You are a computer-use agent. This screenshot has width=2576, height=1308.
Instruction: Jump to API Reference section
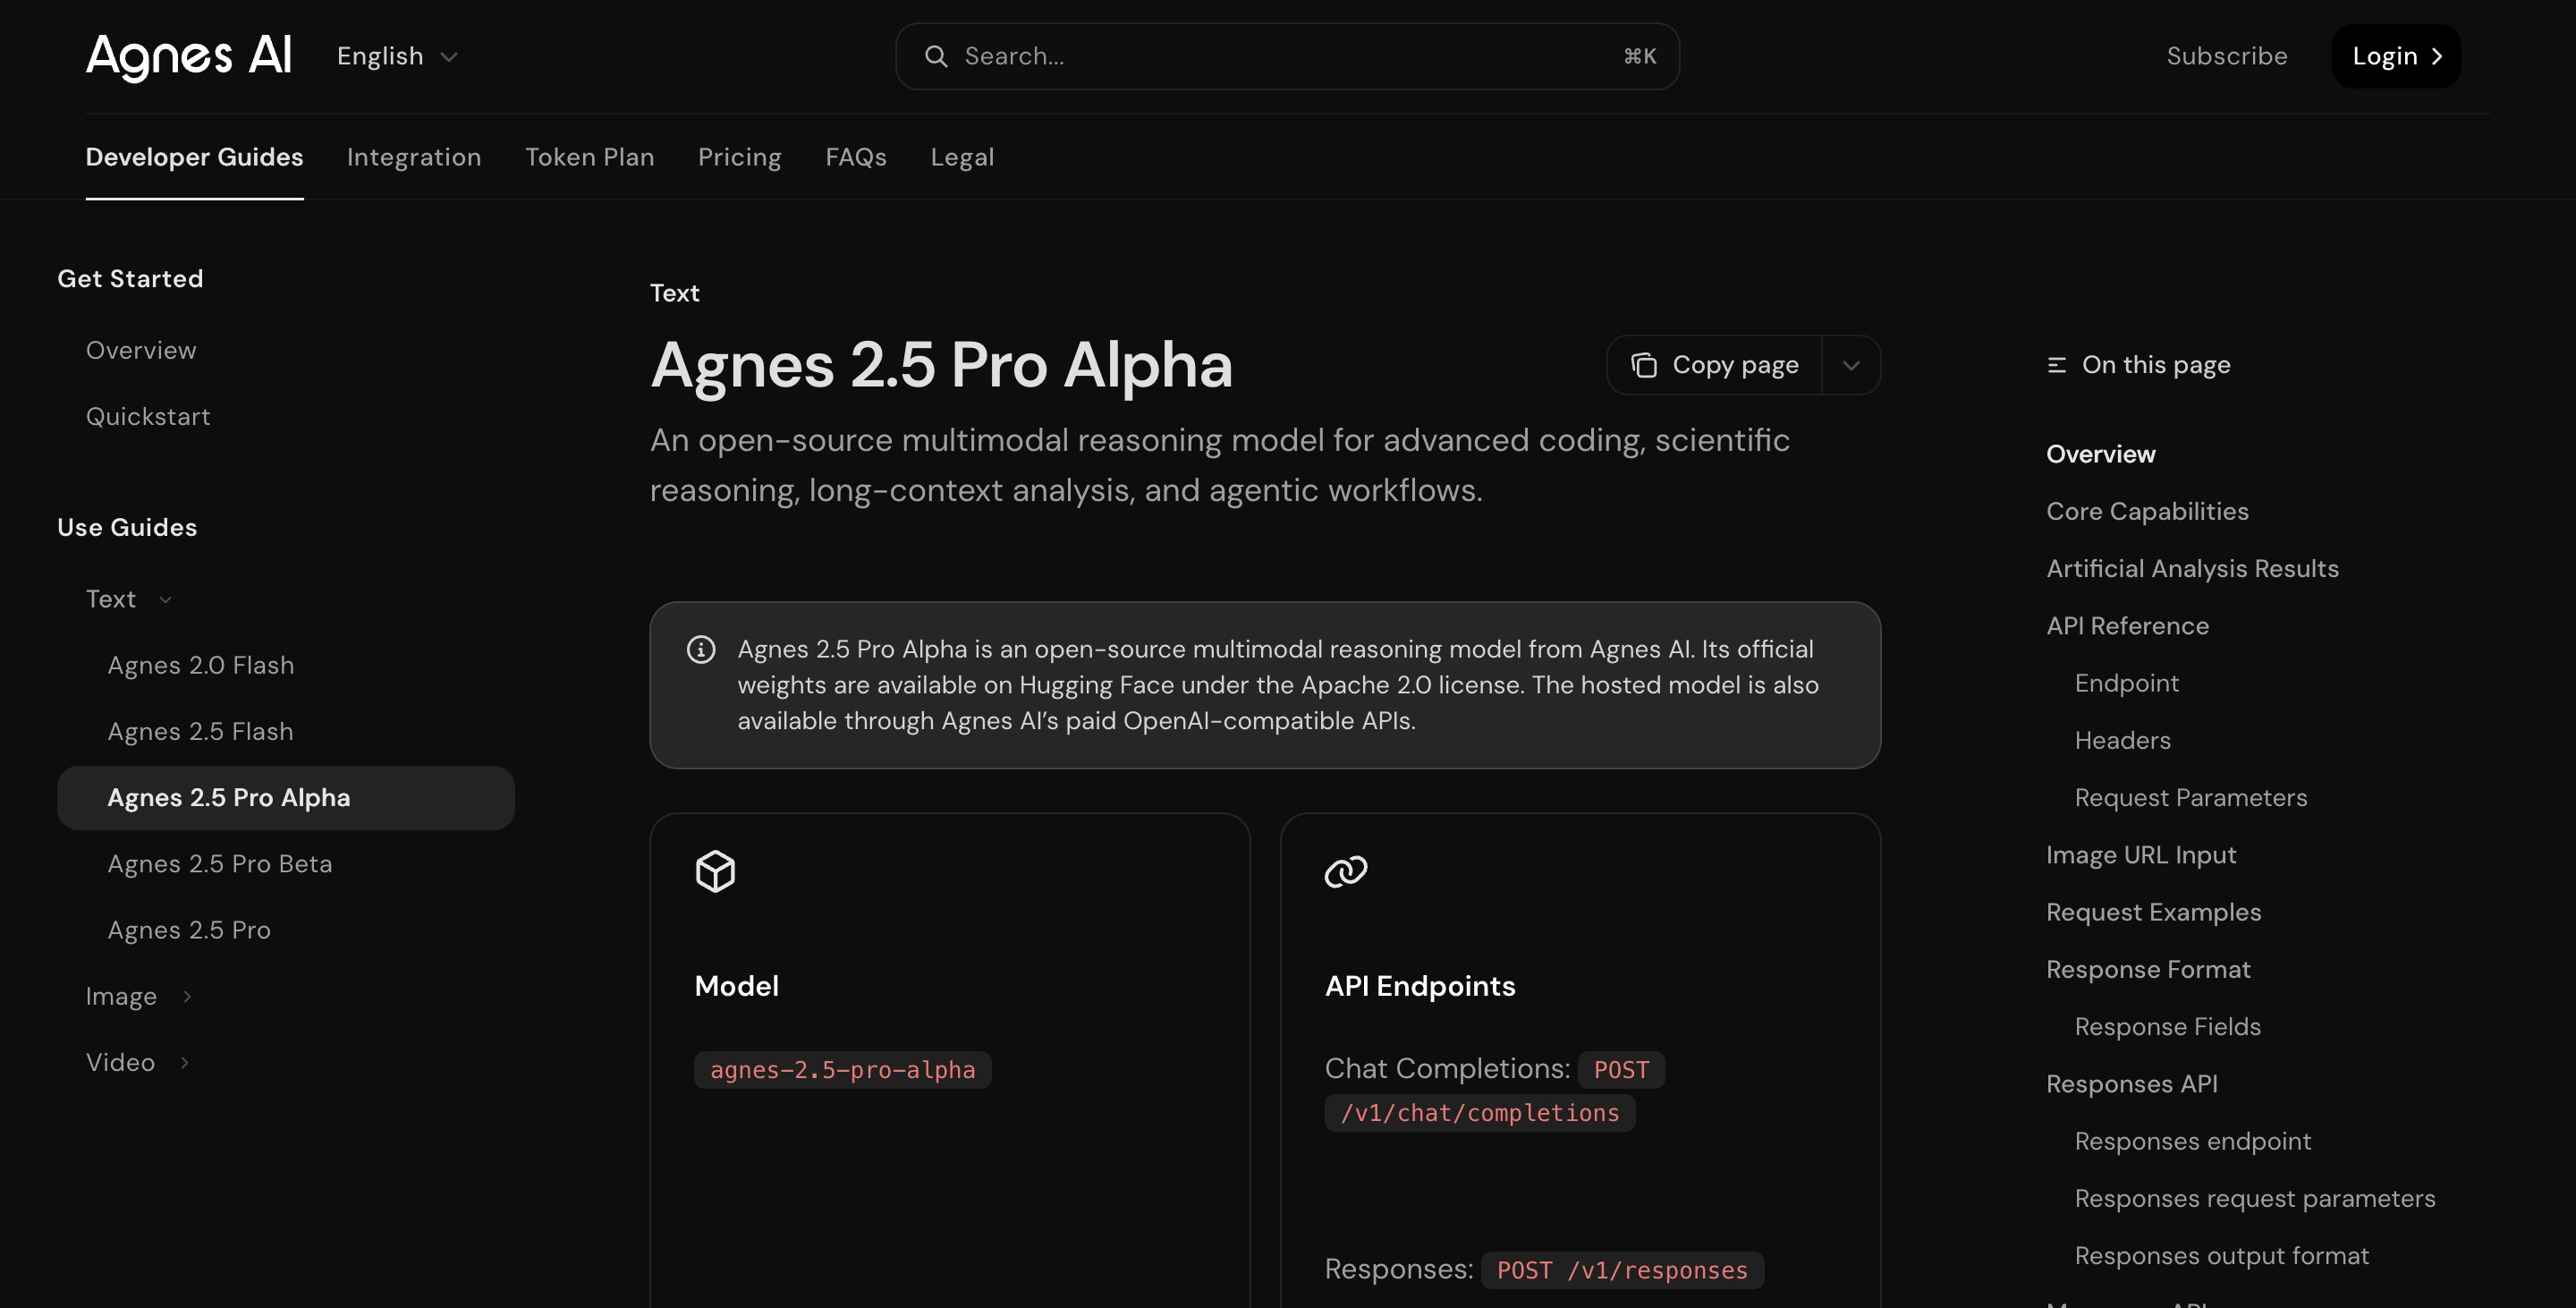[x=2127, y=626]
